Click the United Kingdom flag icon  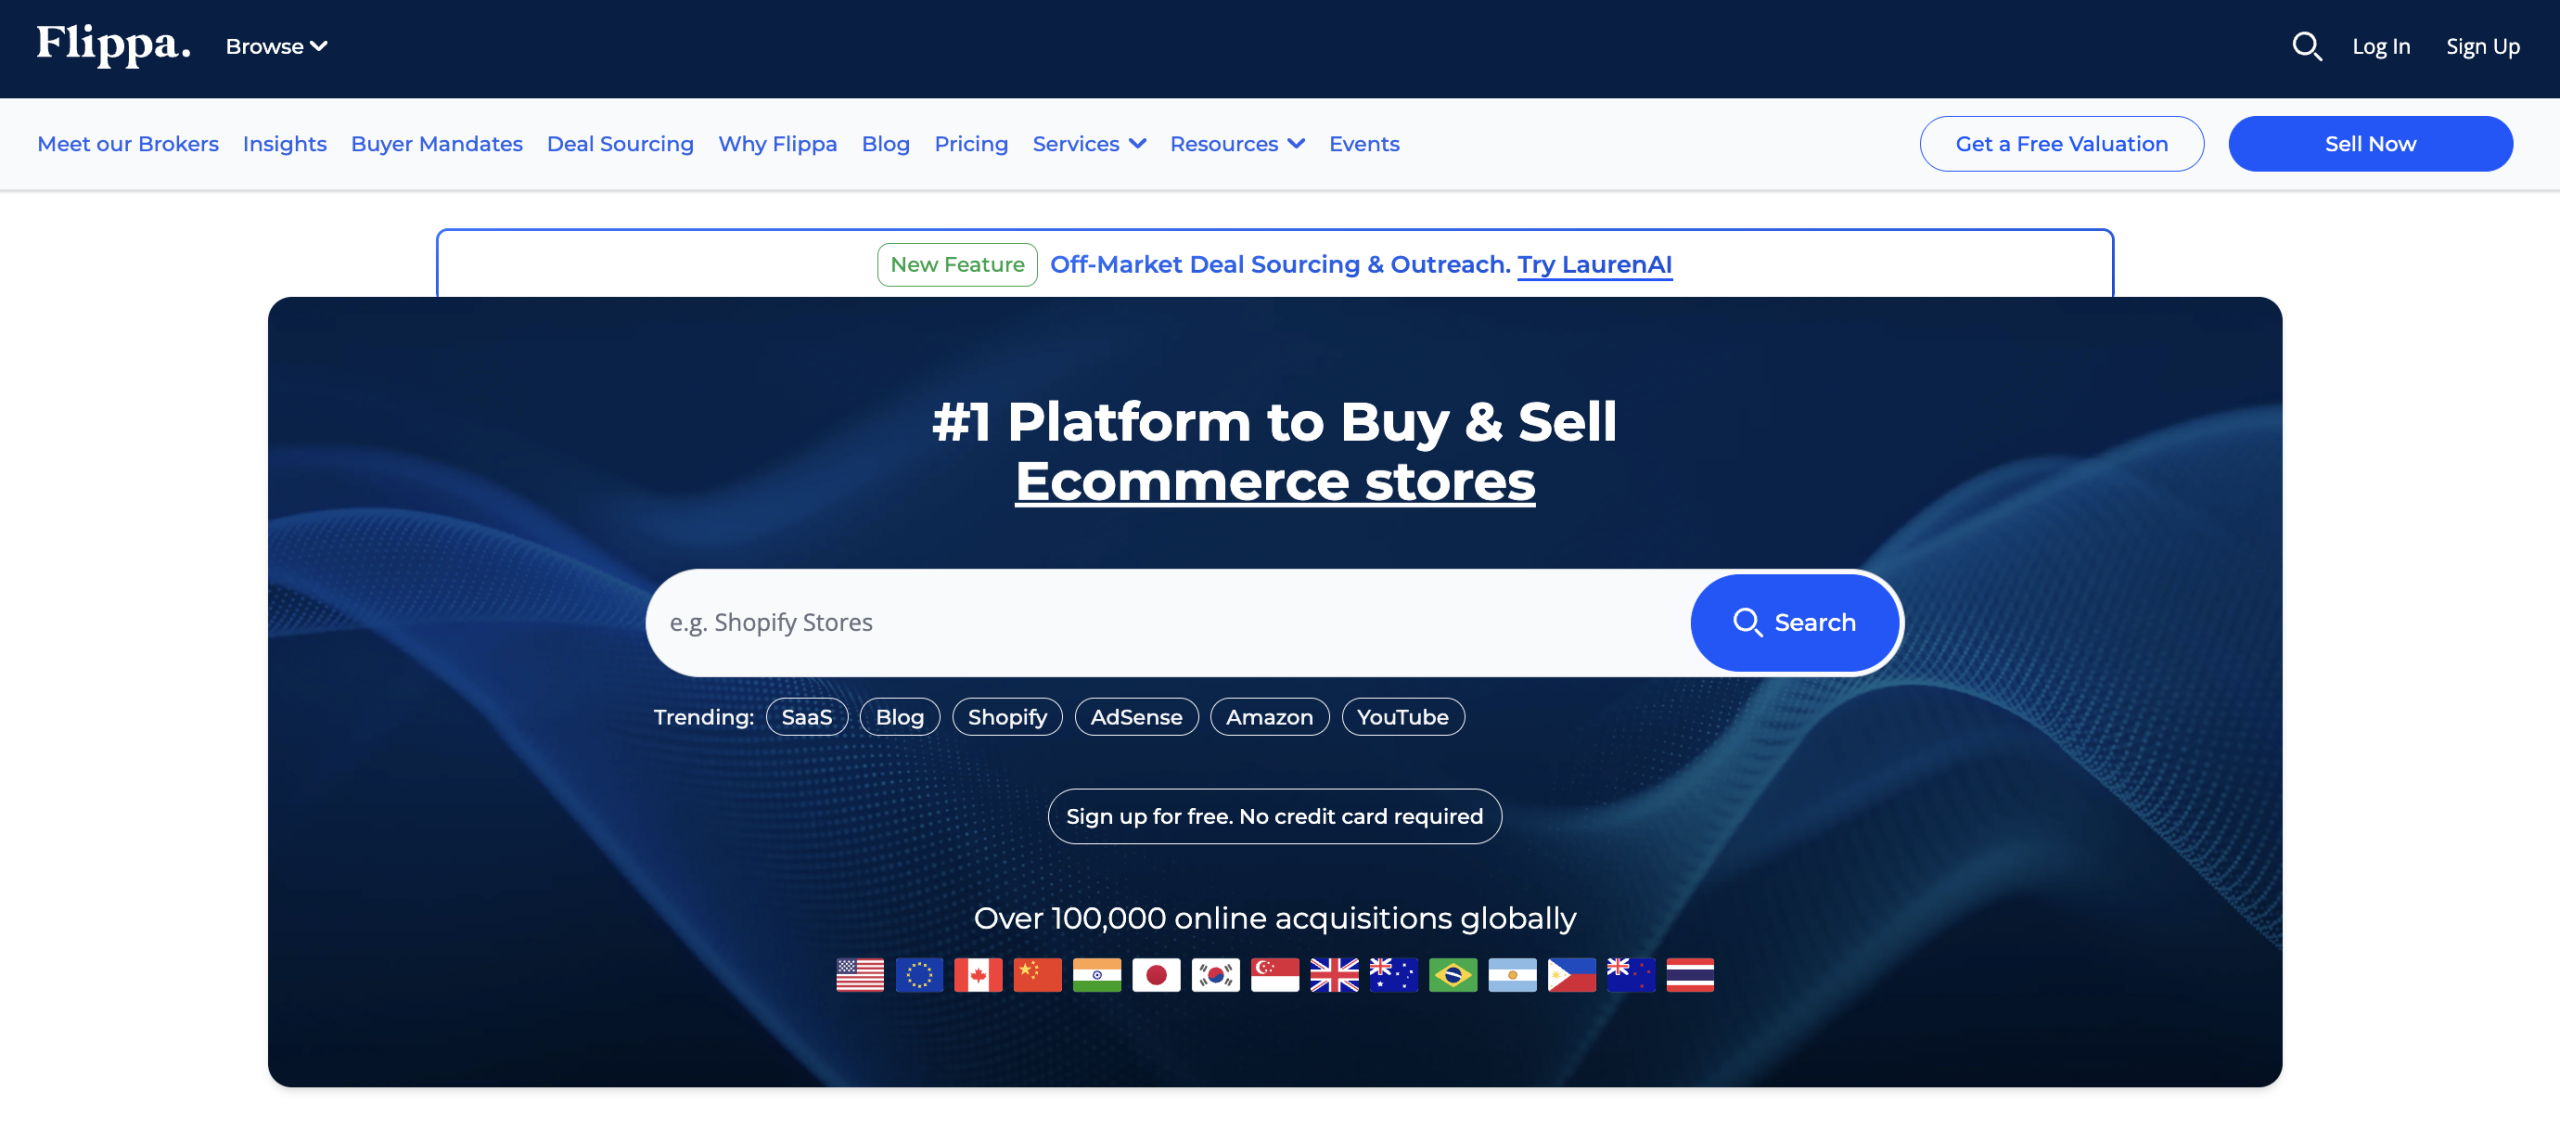pyautogui.click(x=1335, y=975)
